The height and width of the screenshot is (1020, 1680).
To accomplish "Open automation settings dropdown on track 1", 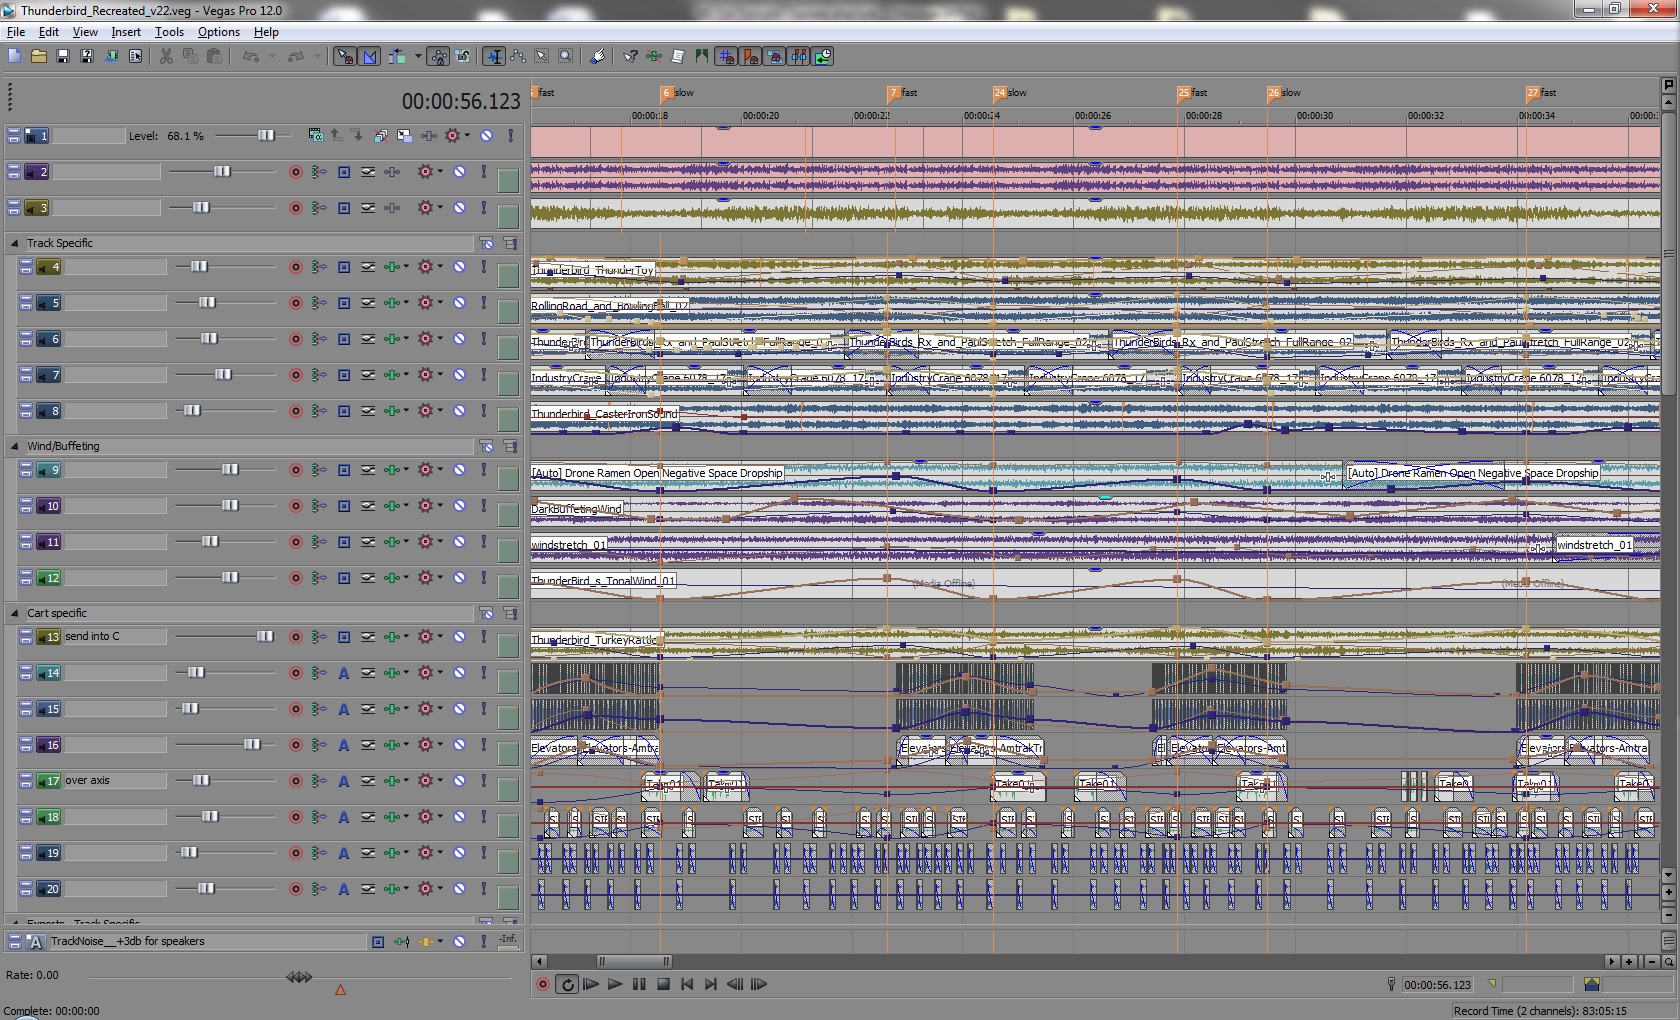I will coord(466,135).
